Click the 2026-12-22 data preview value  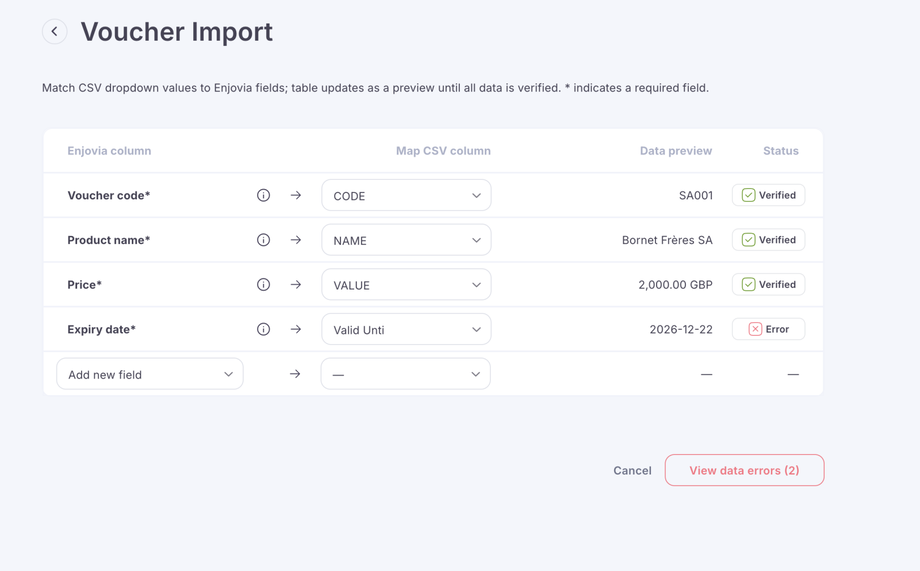point(681,329)
